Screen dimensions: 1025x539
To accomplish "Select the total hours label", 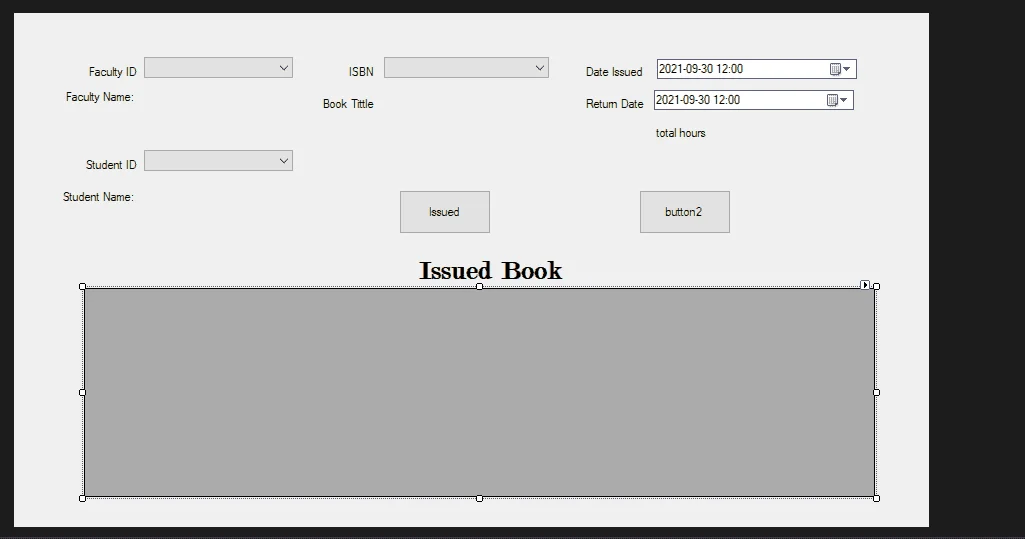I will [x=681, y=133].
